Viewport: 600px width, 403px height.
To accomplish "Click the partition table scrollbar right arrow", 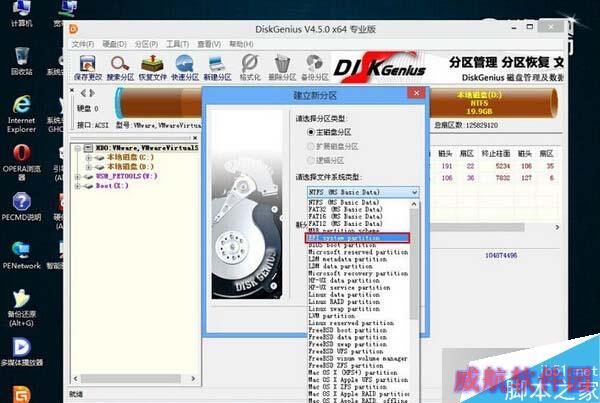I will click(x=557, y=227).
